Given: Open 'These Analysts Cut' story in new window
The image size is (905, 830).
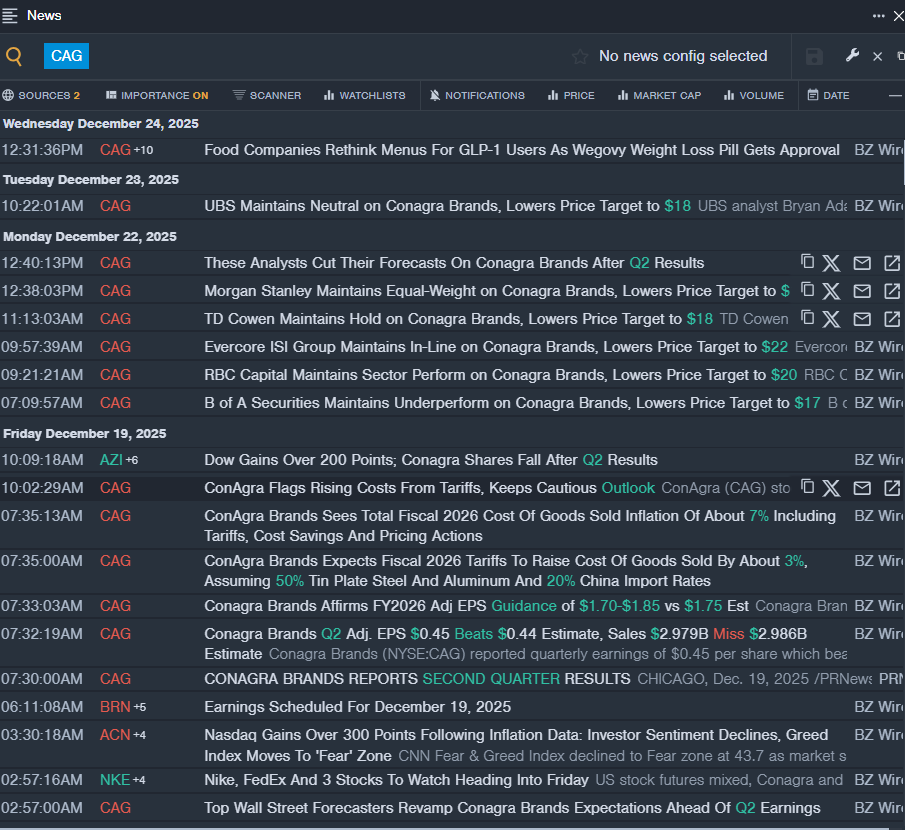Looking at the screenshot, I should pos(892,263).
